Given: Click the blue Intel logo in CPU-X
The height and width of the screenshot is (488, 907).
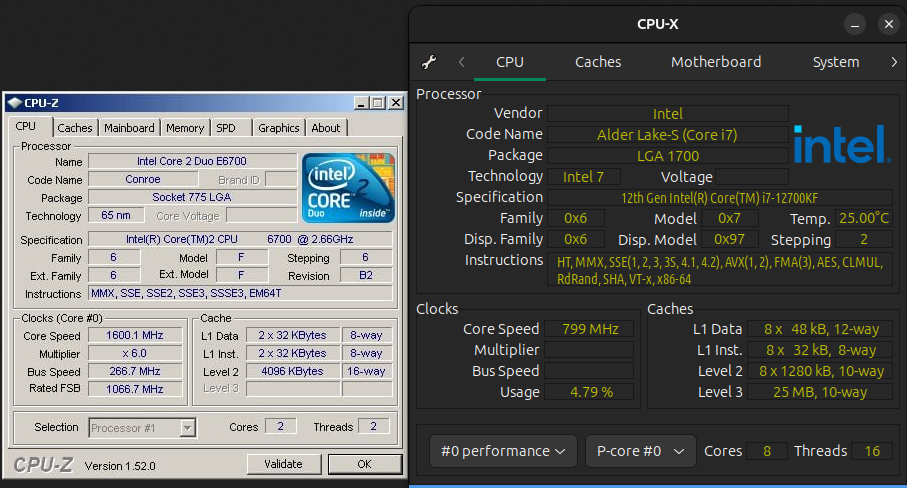Looking at the screenshot, I should [x=842, y=145].
